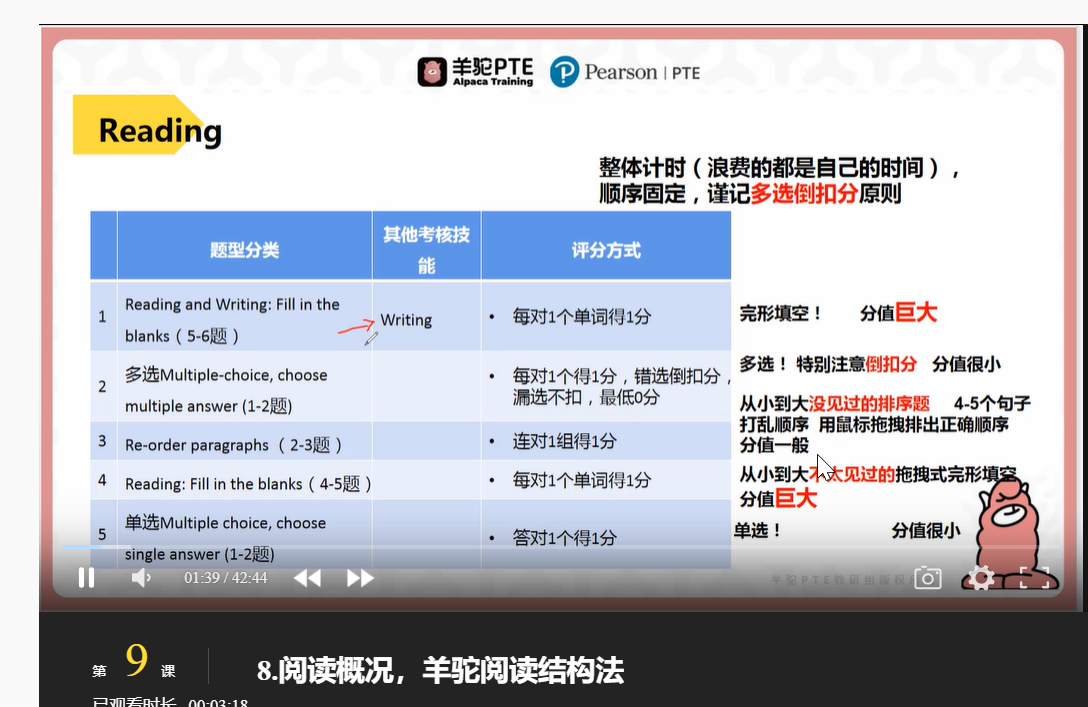Click the Re-order paragraphs row text

[233, 445]
